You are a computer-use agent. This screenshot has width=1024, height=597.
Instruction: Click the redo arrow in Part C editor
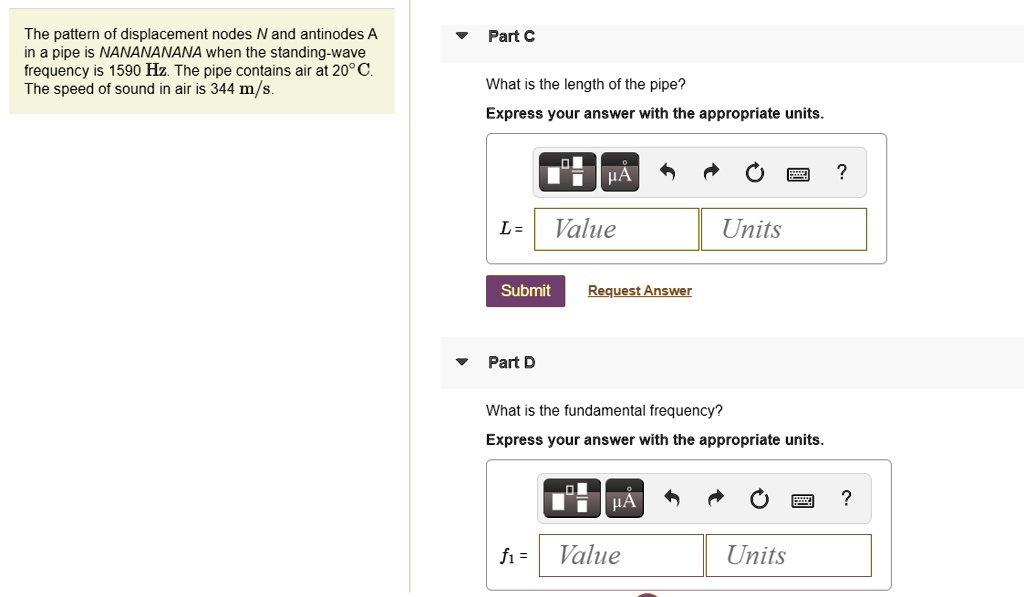click(710, 171)
